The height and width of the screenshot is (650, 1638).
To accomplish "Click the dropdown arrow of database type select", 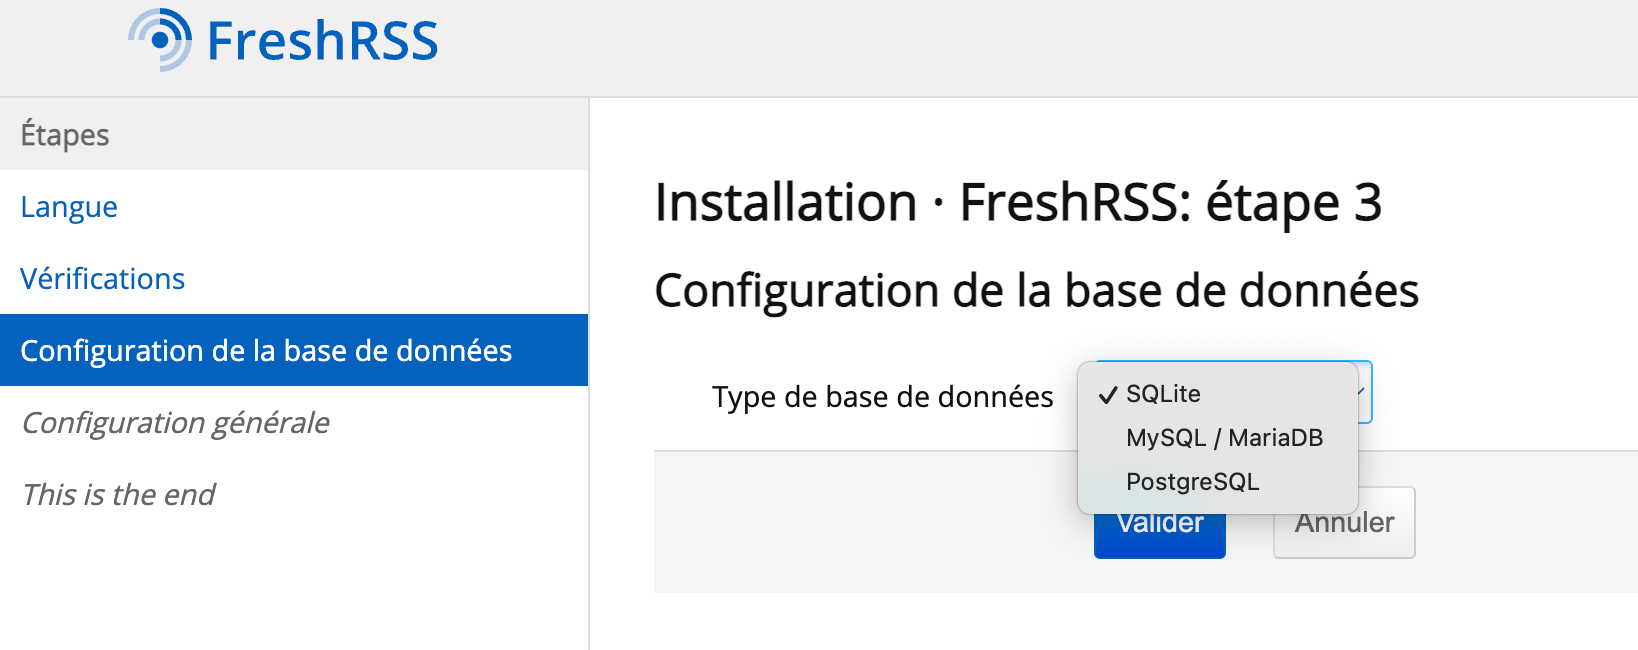I will coord(1362,391).
